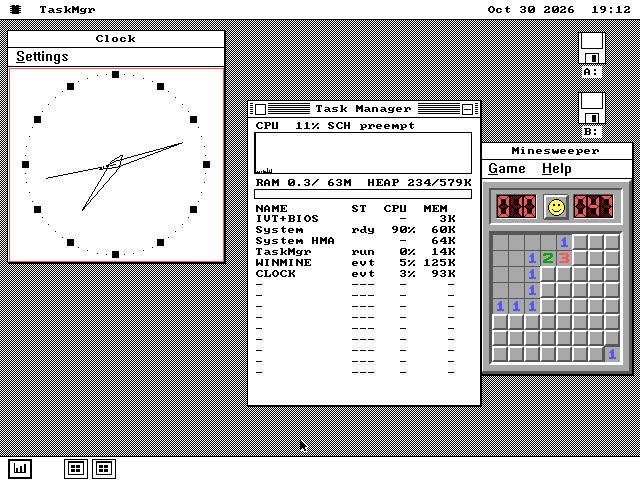
Task: Click the first window-grid taskbar icon
Action: tap(76, 468)
